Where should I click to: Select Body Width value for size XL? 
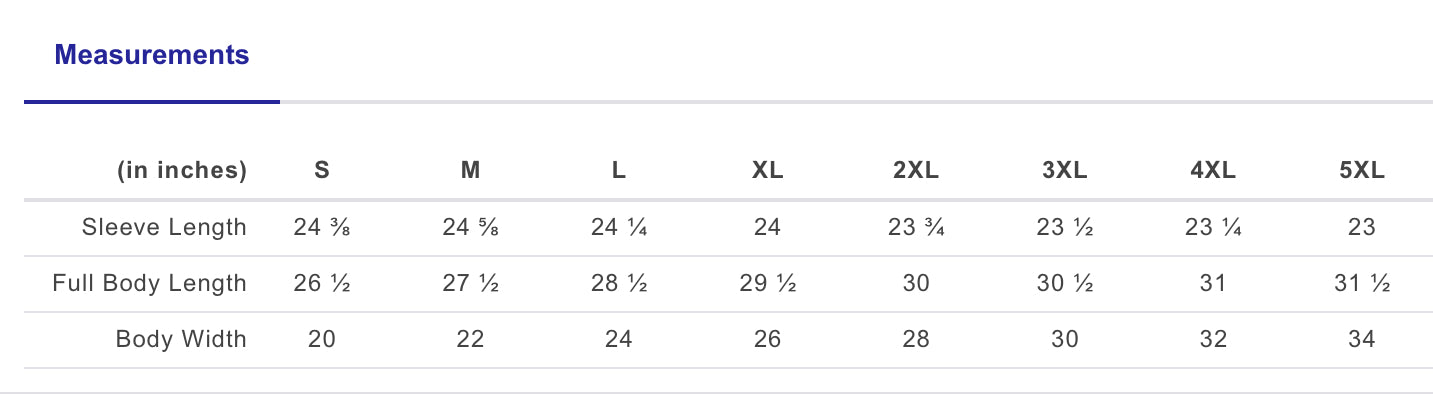[x=767, y=339]
